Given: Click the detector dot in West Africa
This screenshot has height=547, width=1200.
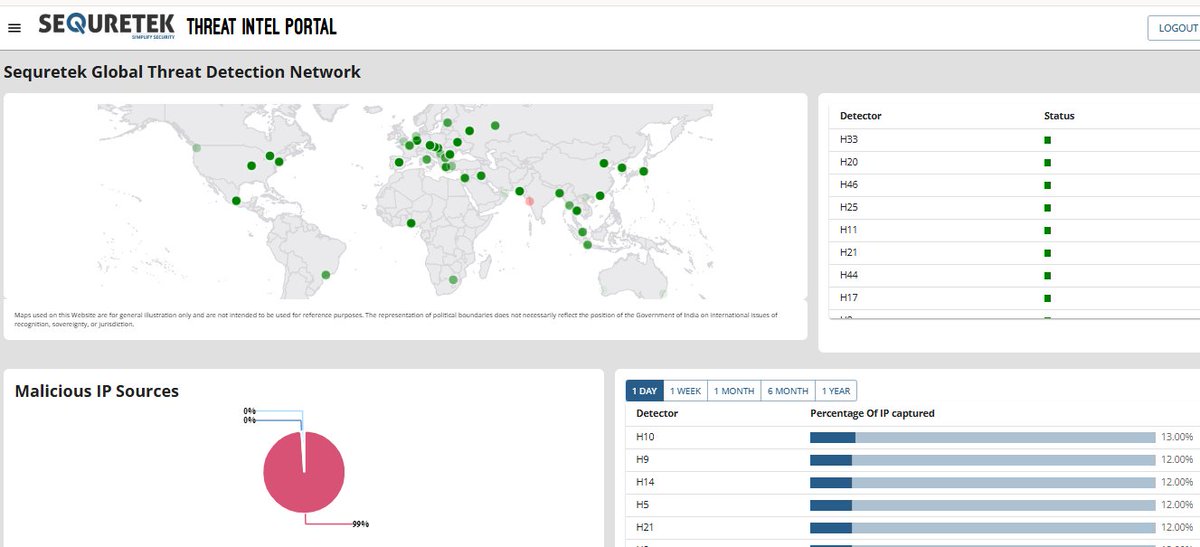Looking at the screenshot, I should (x=411, y=223).
